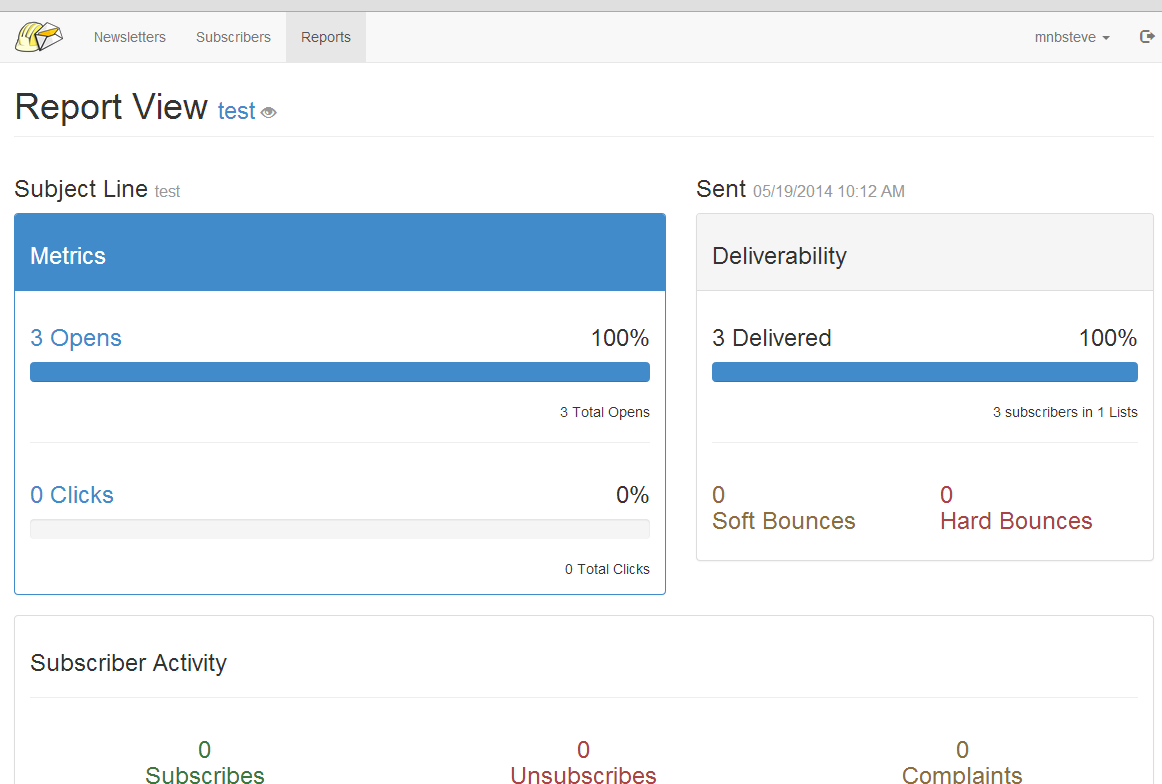Screen dimensions: 1162x784
Task: Click the Opens progress bar
Action: pos(340,372)
